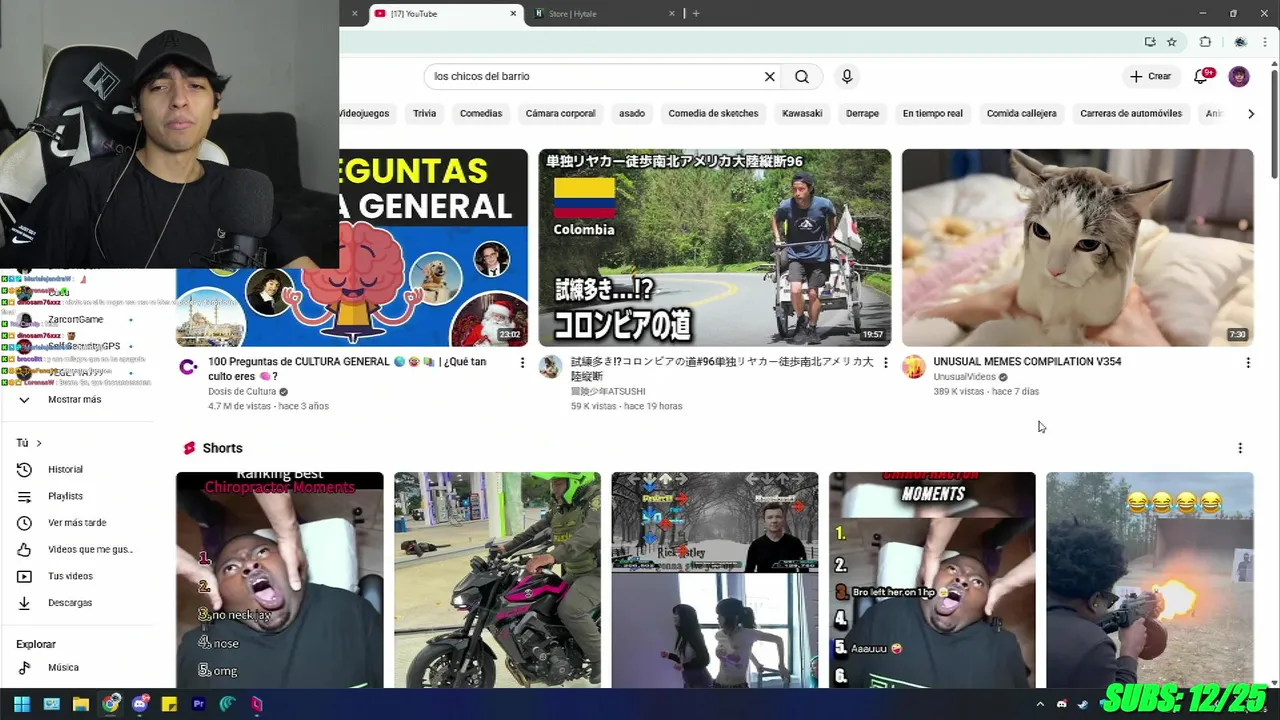Open Windows Start menu
Image resolution: width=1280 pixels, height=720 pixels.
[x=21, y=704]
